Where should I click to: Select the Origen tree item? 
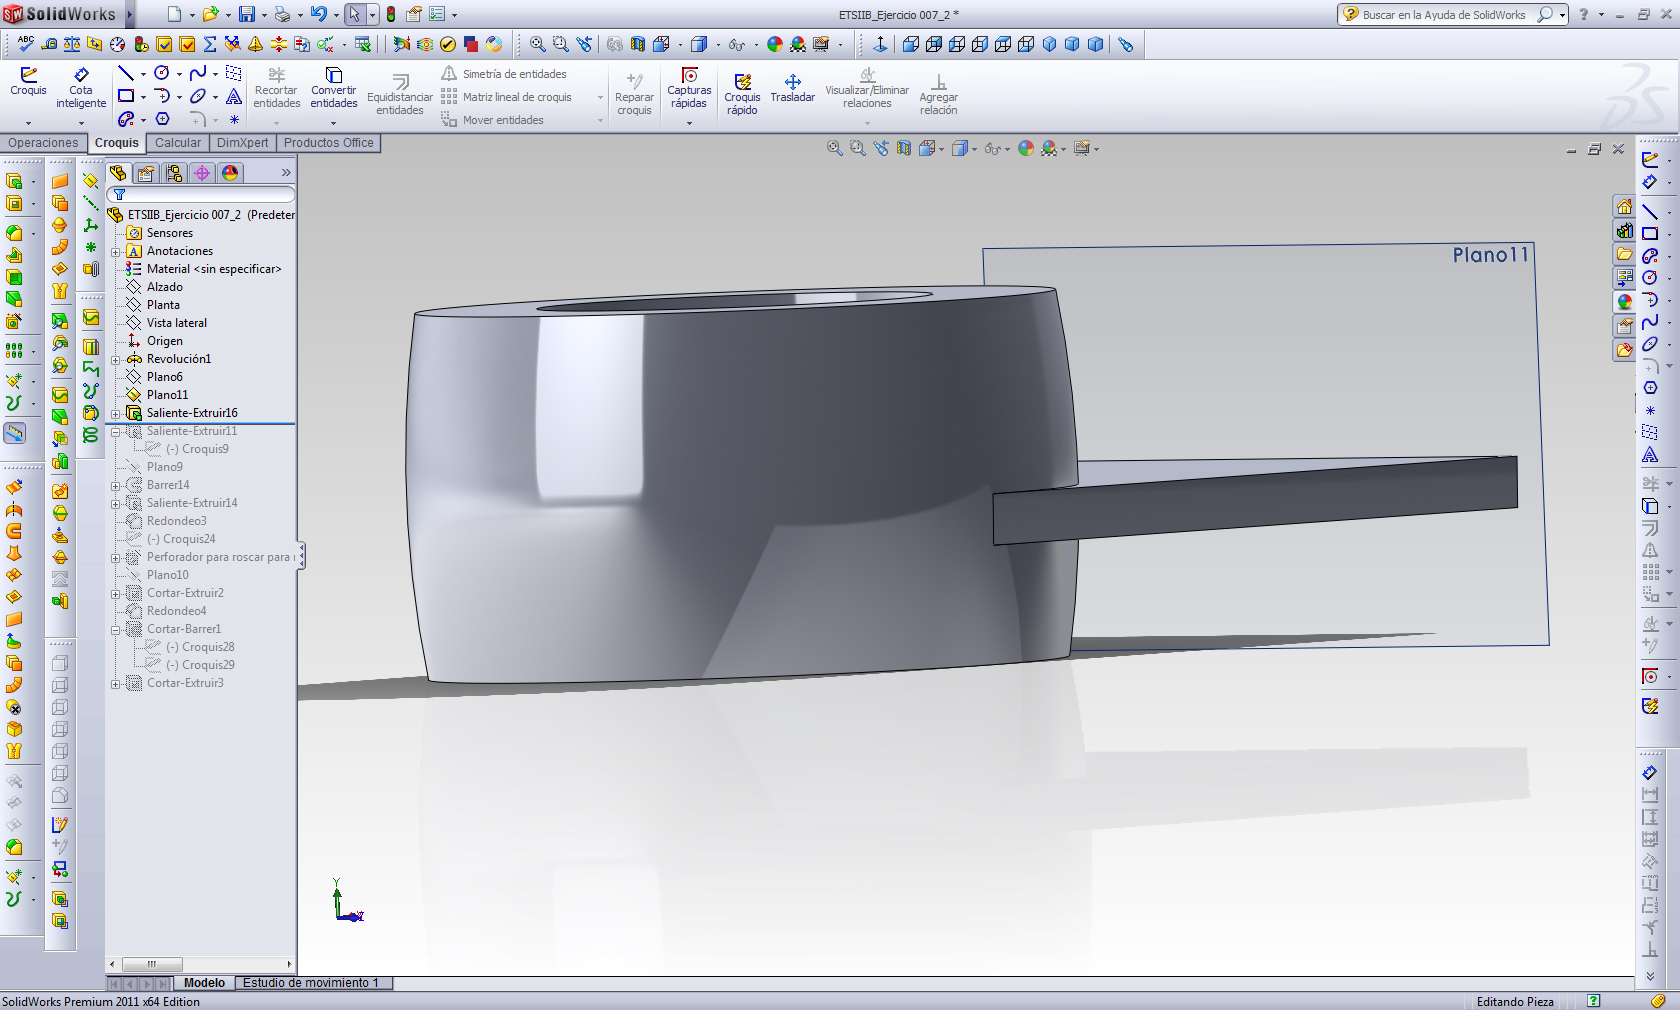[x=165, y=341]
